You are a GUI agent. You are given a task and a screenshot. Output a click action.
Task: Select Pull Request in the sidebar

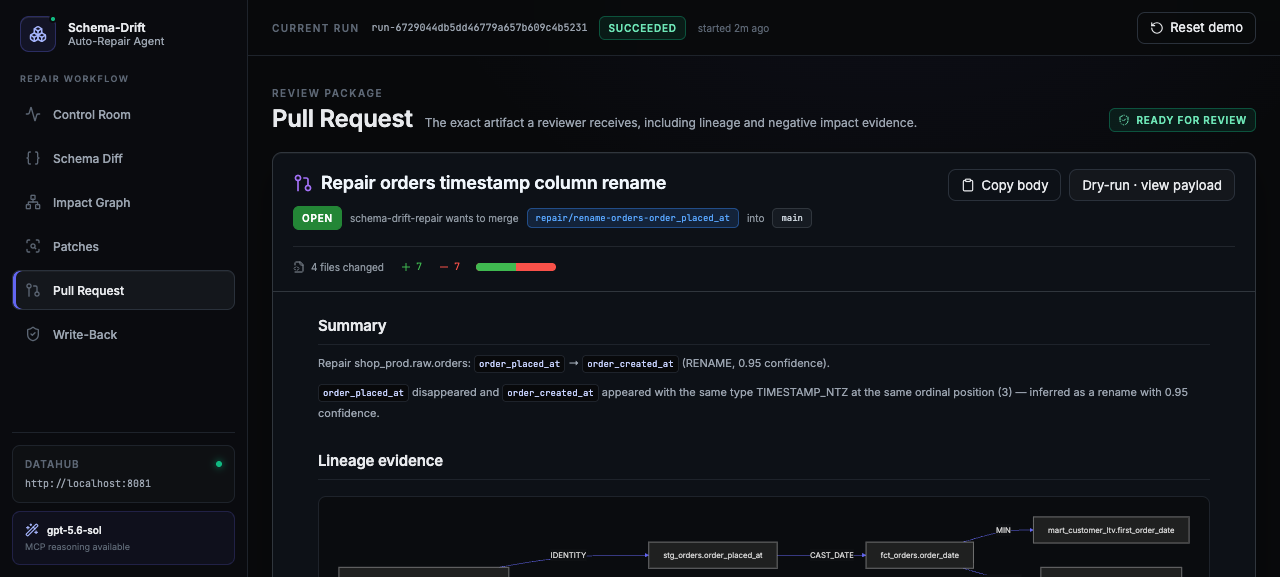click(x=124, y=291)
